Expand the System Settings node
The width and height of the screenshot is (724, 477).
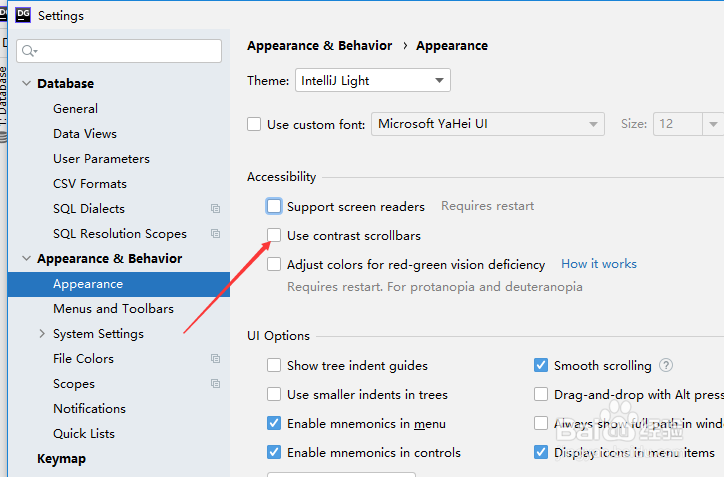(x=42, y=333)
